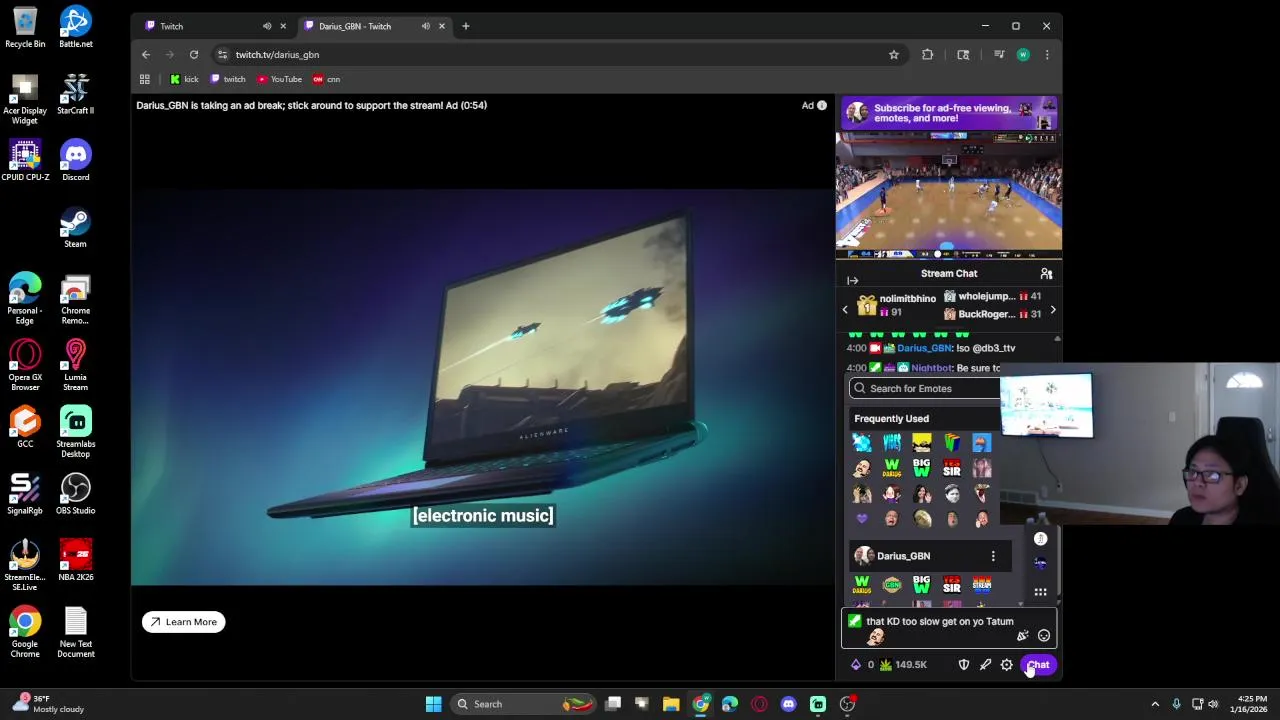Insert the GBN emote under Darius_GBN
This screenshot has width=1280, height=720.
point(892,585)
